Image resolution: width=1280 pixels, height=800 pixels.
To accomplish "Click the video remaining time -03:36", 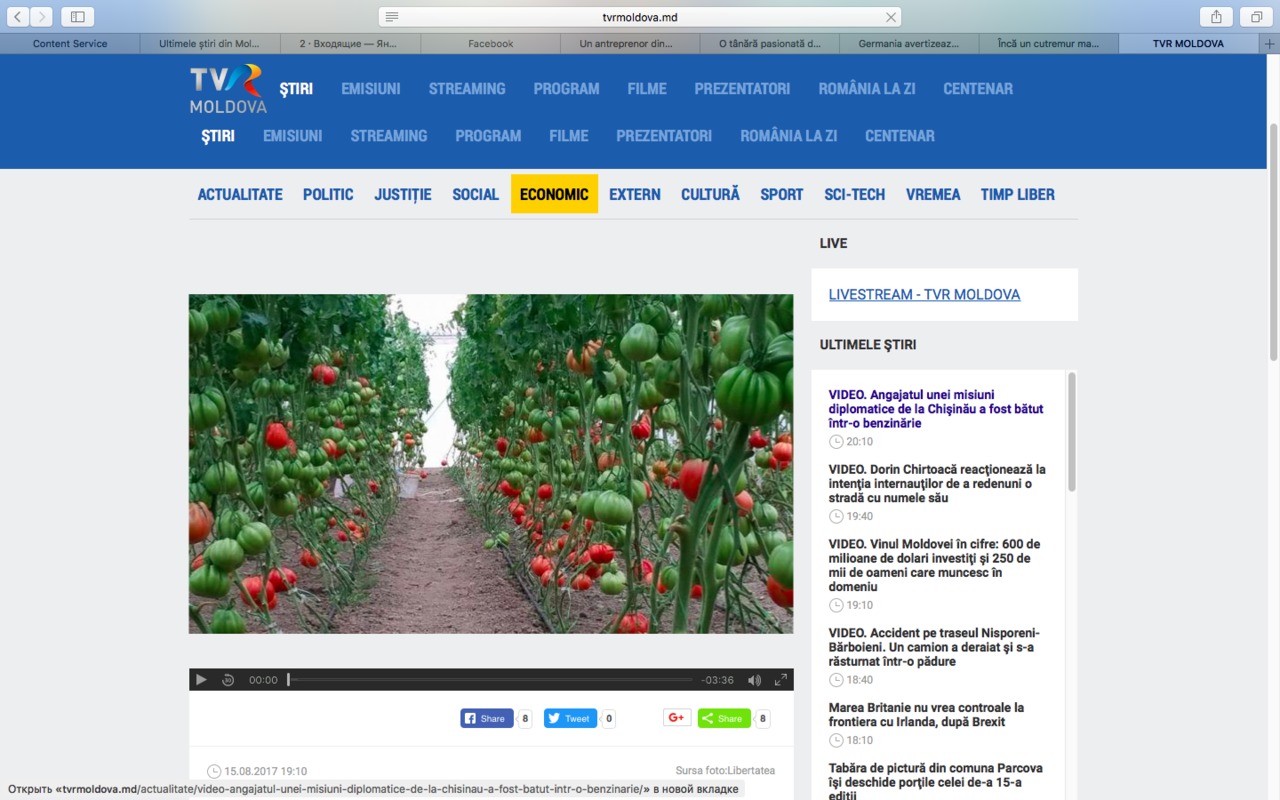I will coord(718,680).
